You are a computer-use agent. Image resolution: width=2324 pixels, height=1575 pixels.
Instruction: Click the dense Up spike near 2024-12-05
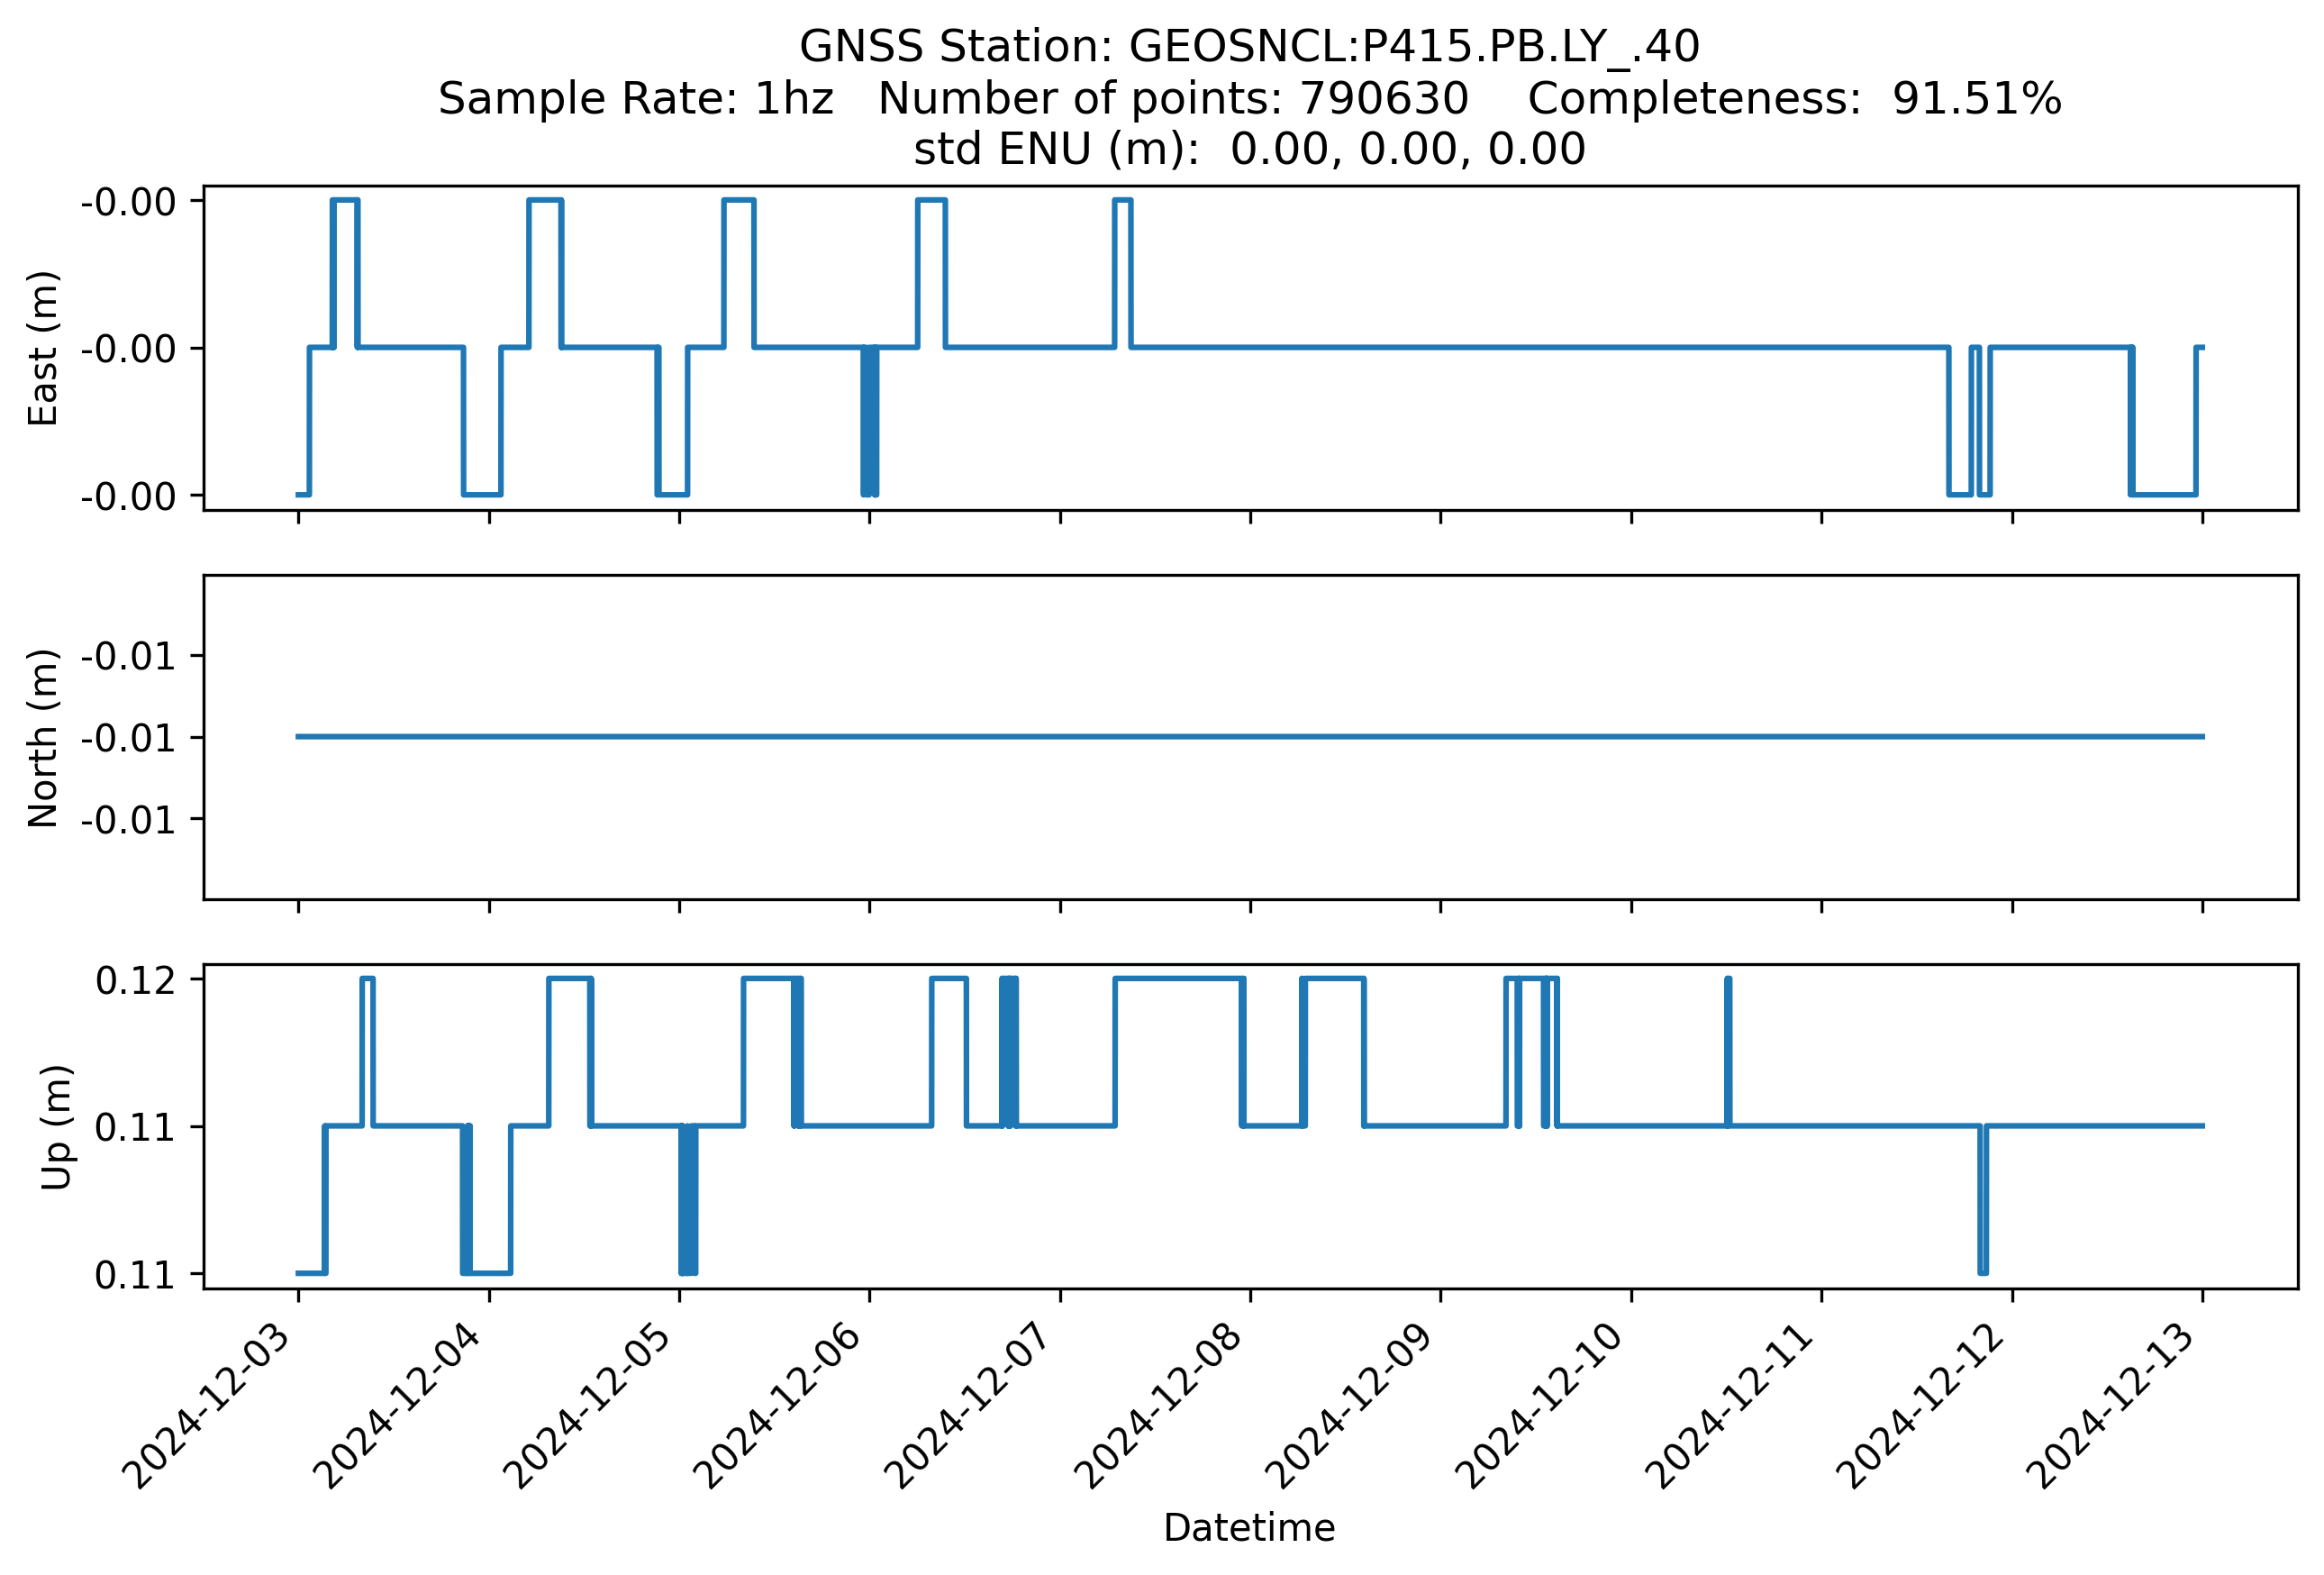(688, 1200)
